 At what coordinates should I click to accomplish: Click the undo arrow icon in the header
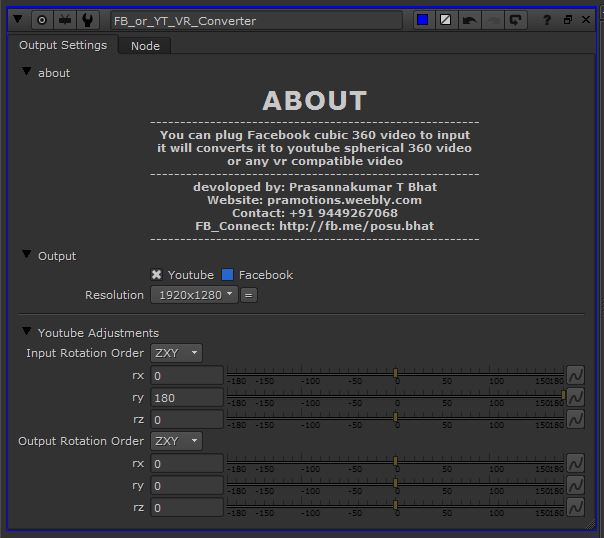click(469, 20)
